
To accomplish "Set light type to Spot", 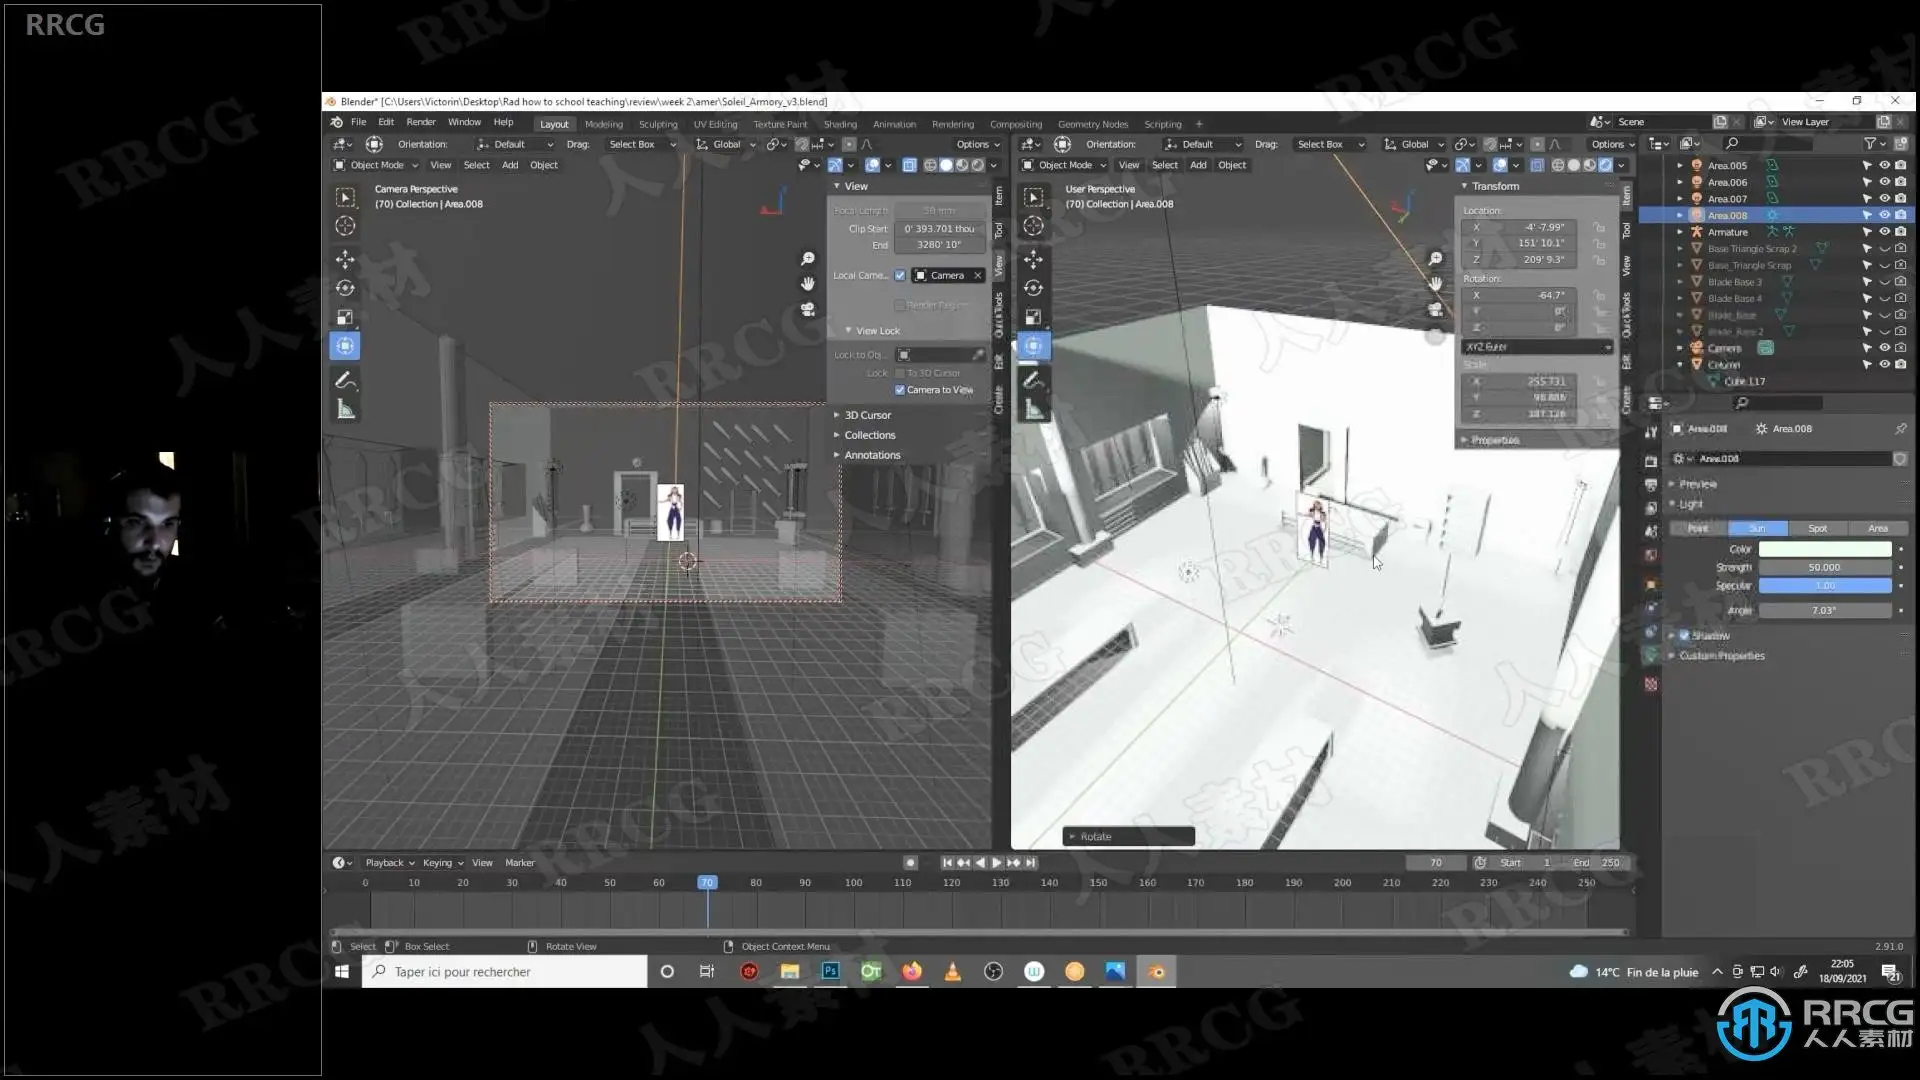I will (1817, 528).
